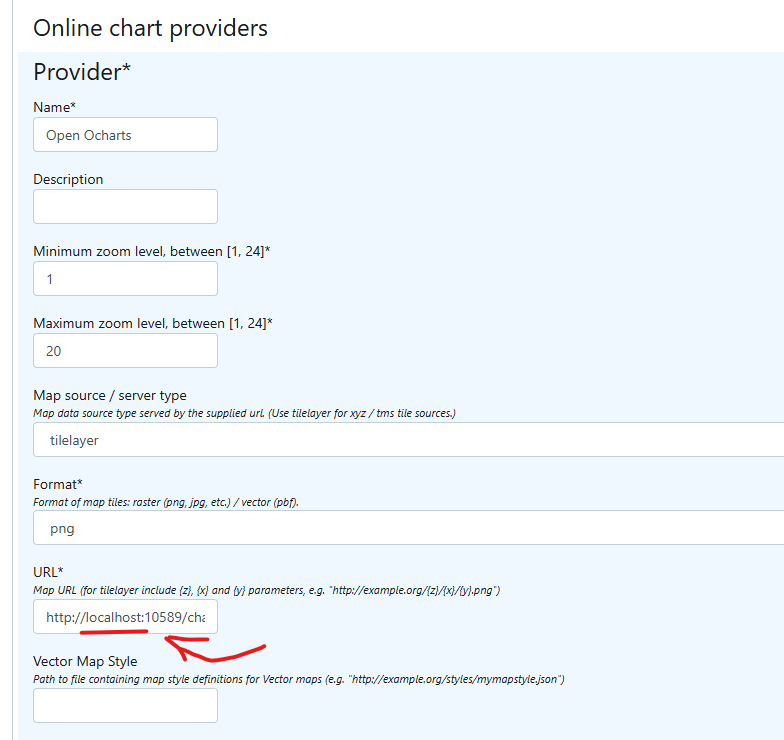The height and width of the screenshot is (740, 784).
Task: Click the Map URL help text line
Action: tap(266, 590)
